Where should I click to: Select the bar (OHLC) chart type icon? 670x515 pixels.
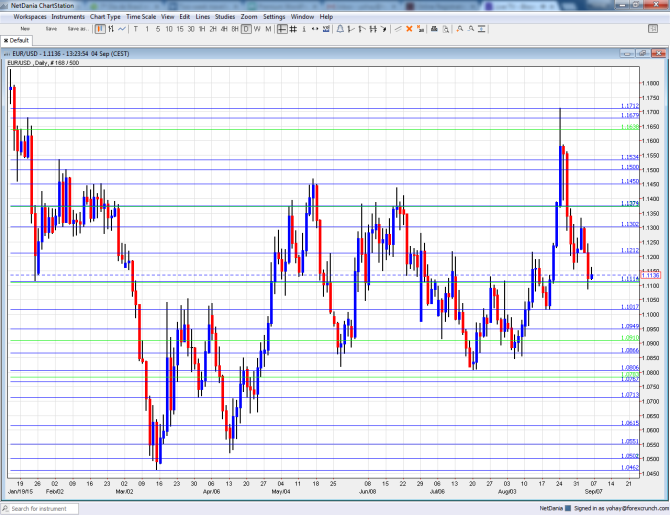click(x=111, y=29)
